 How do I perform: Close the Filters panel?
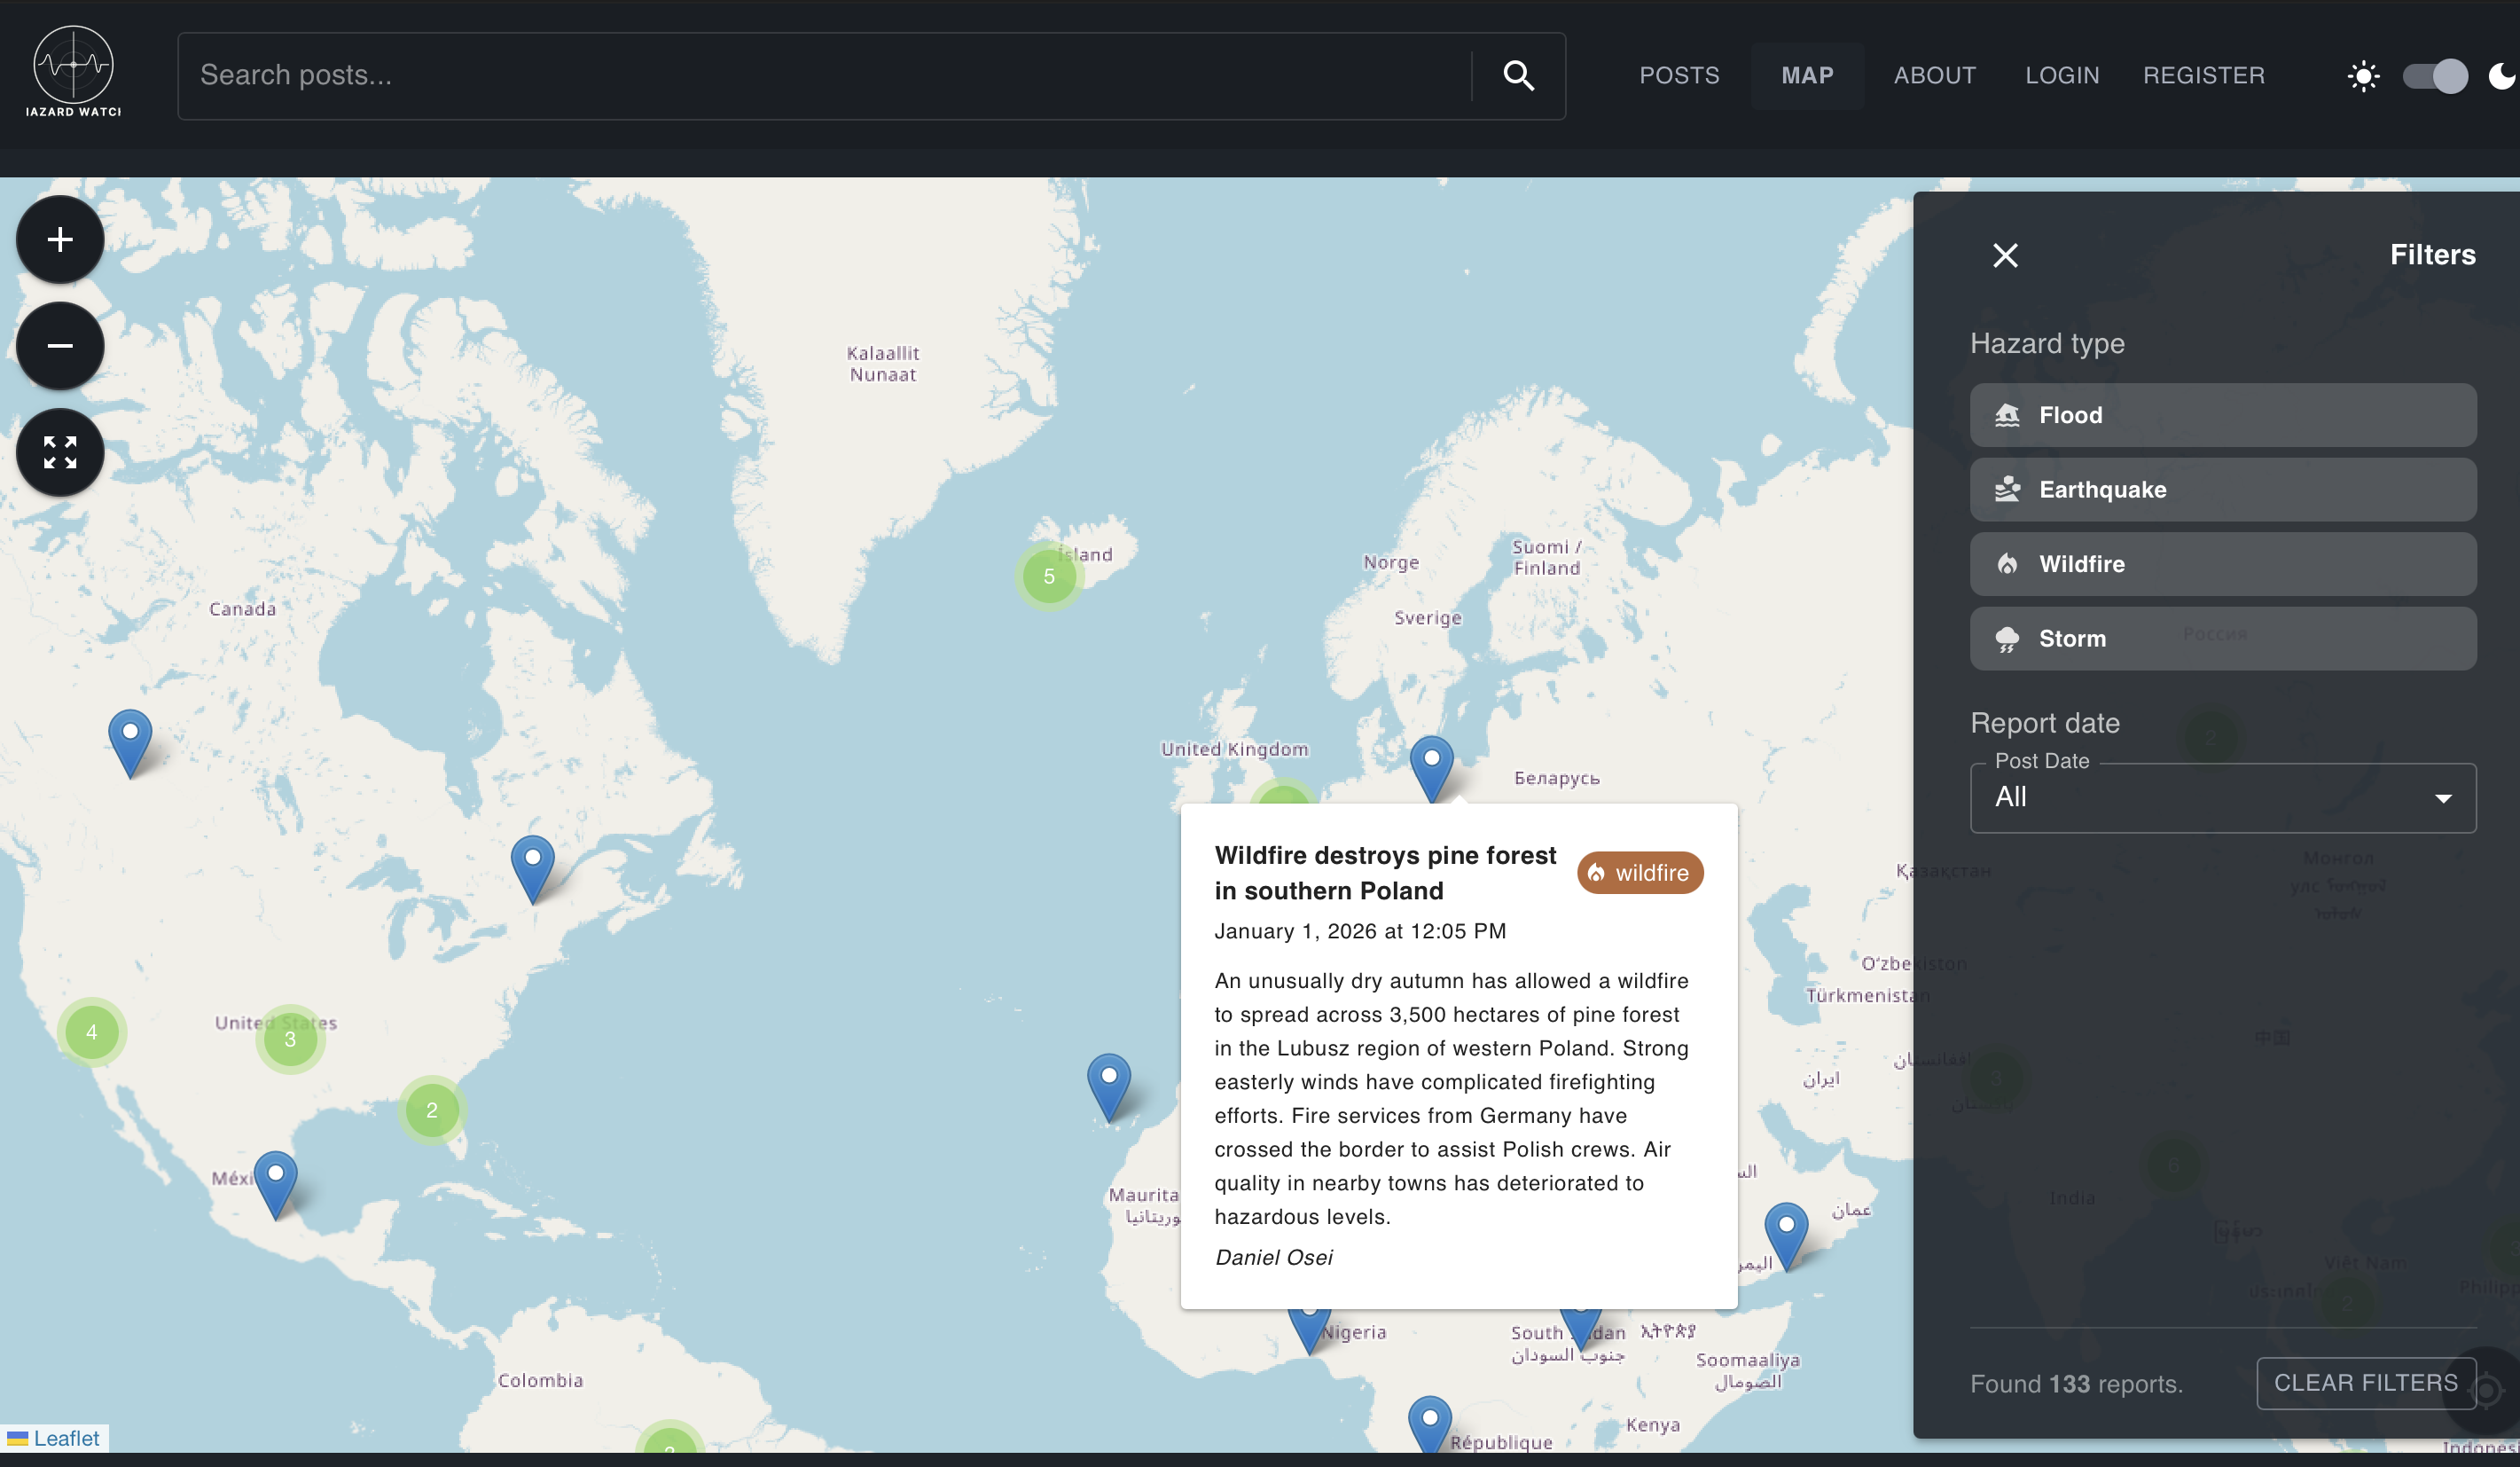[2005, 255]
